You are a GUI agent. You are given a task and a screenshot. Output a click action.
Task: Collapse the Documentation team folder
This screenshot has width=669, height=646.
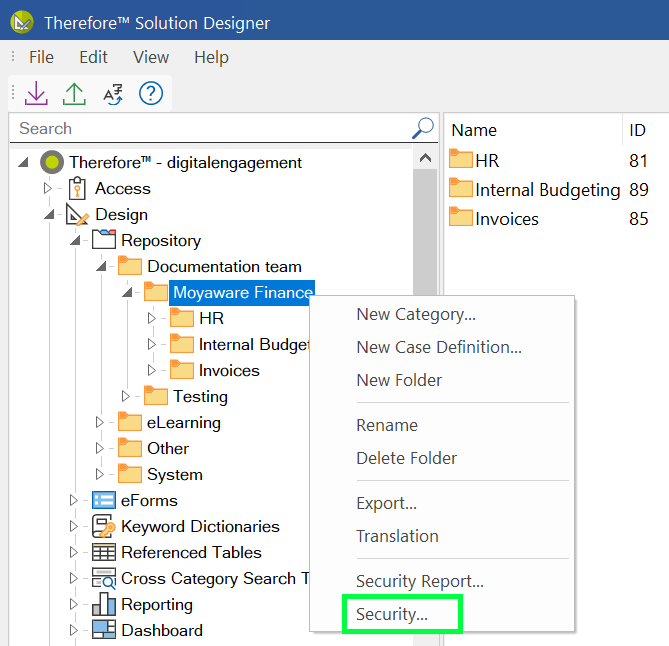pyautogui.click(x=100, y=267)
